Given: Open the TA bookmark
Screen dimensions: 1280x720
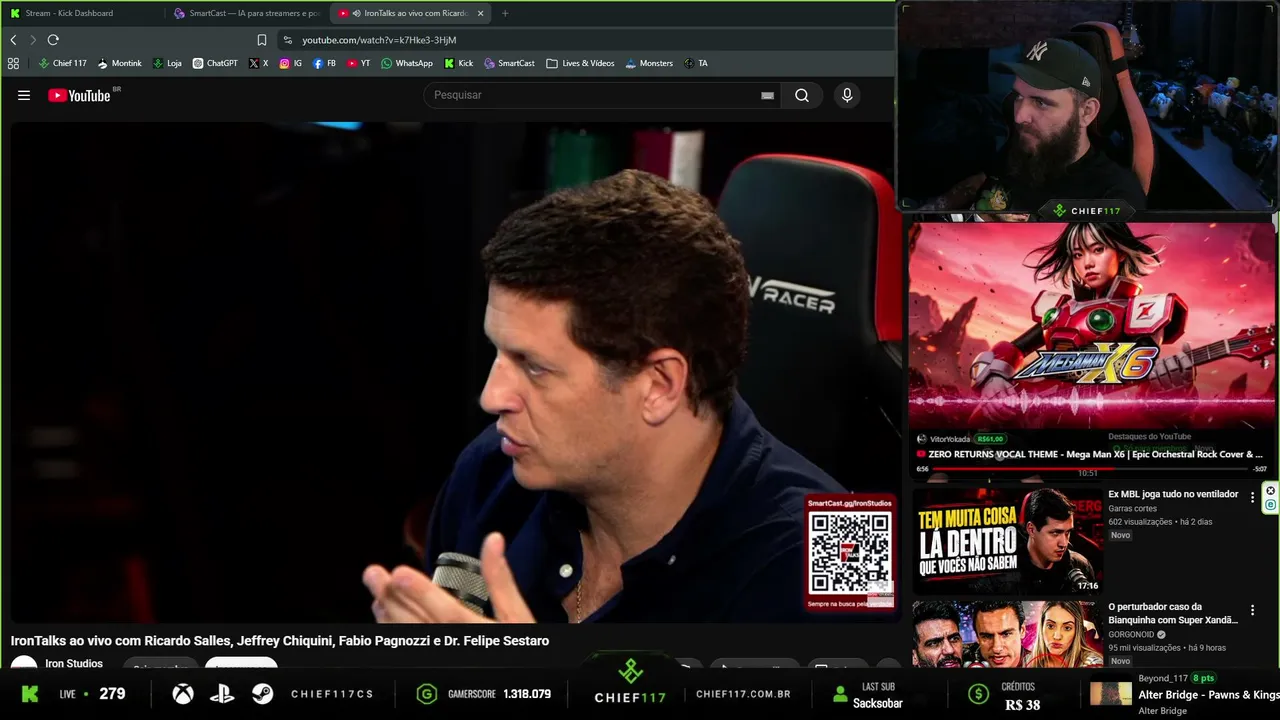Looking at the screenshot, I should 696,63.
